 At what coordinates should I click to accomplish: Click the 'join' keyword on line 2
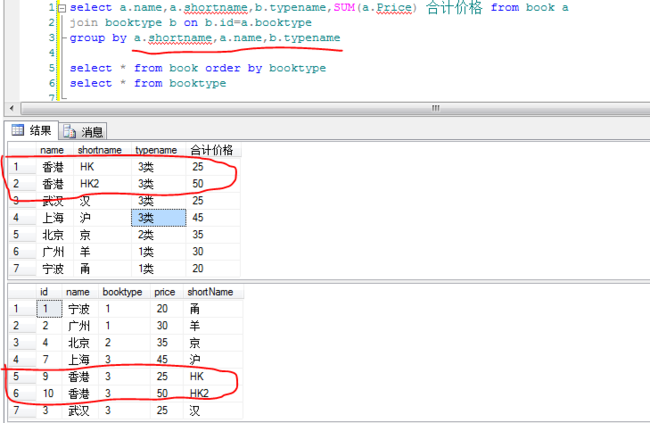[84, 22]
